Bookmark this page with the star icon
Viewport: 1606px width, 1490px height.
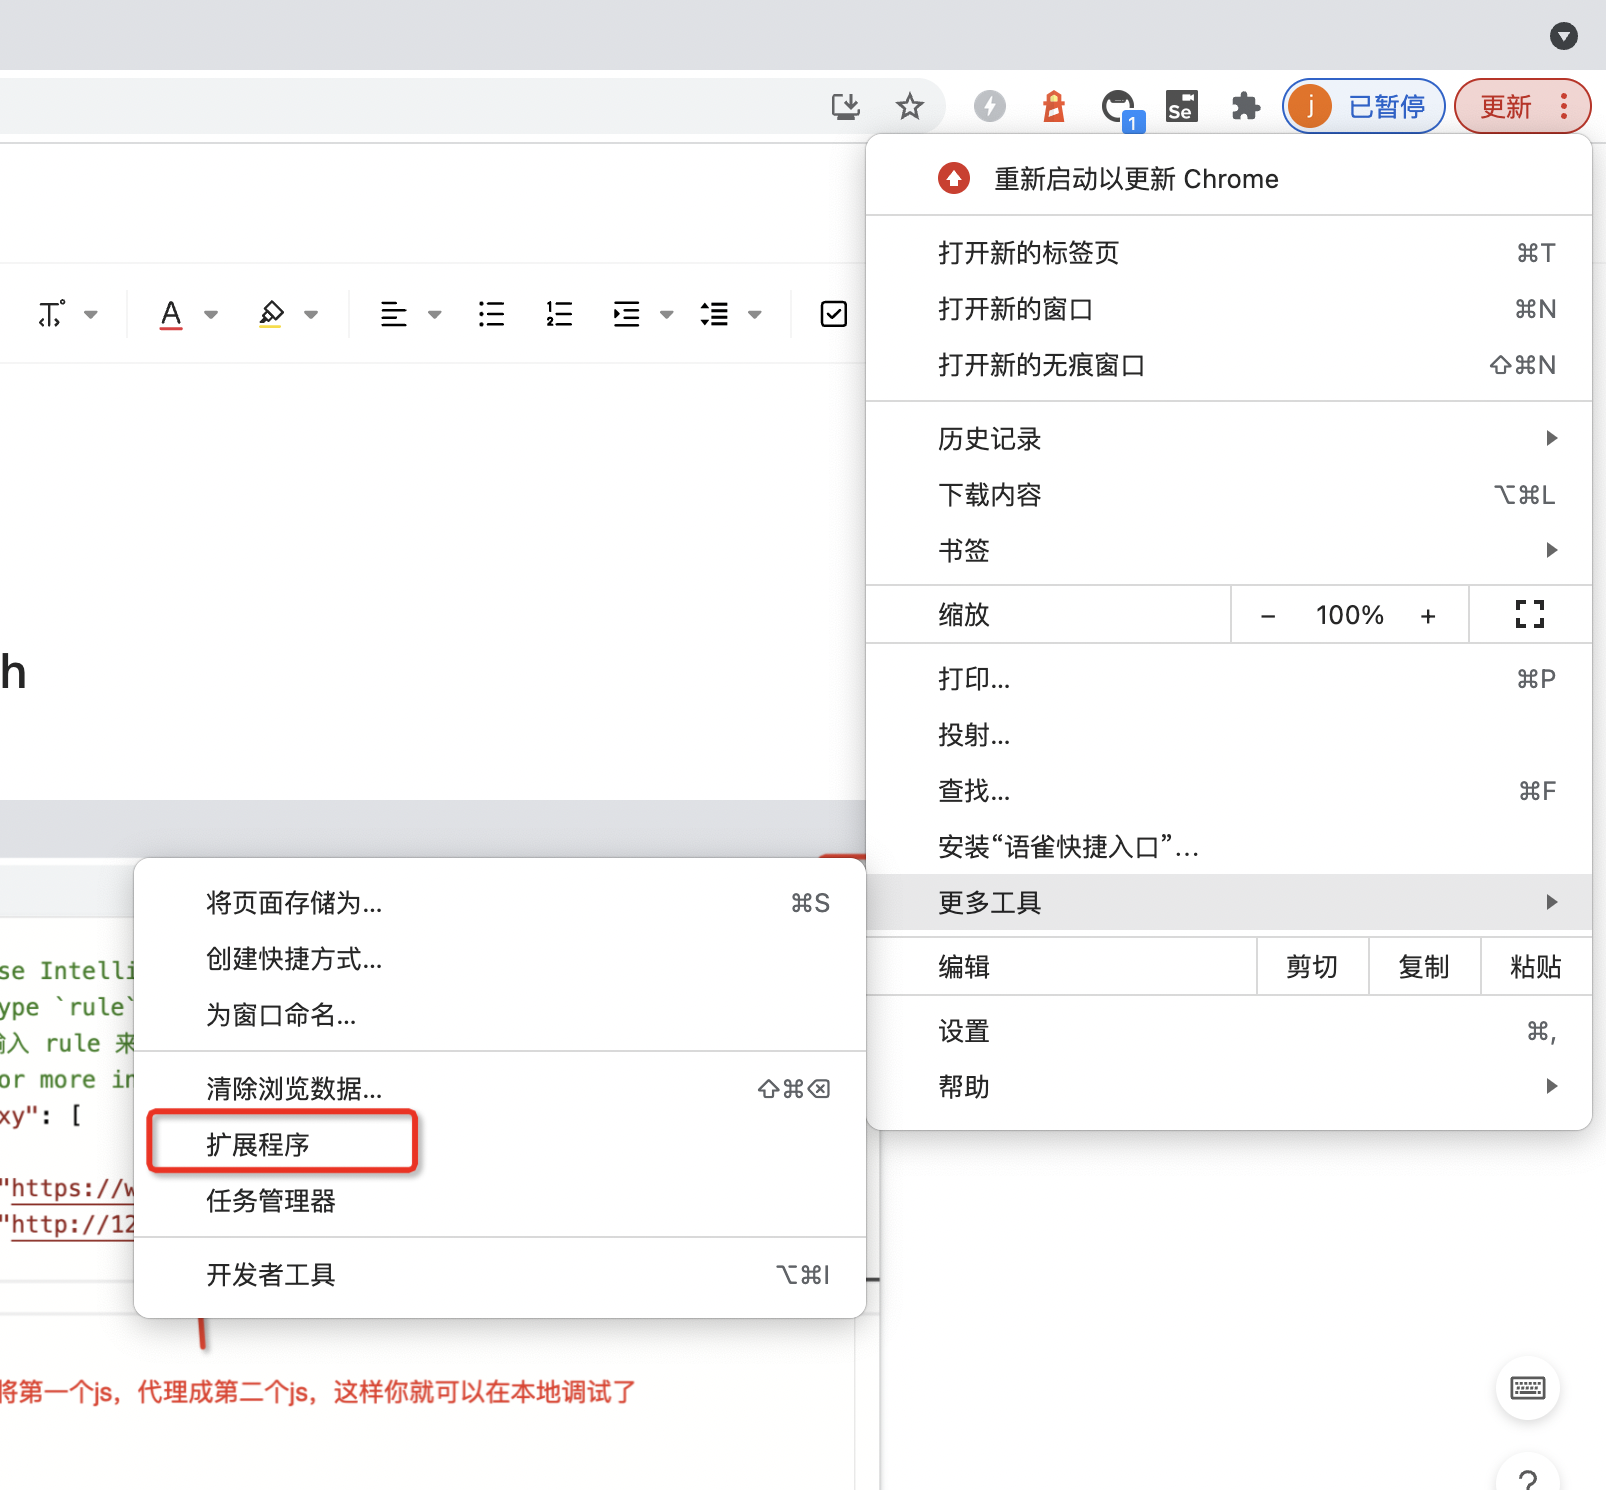pyautogui.click(x=909, y=106)
